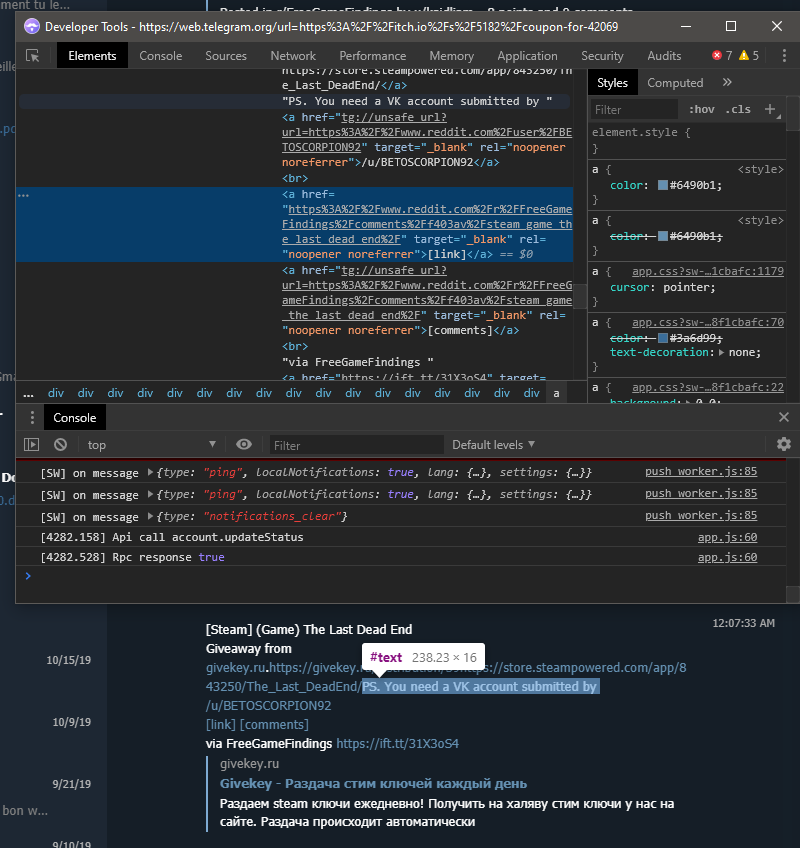Select the first div breadcrumb node

click(56, 393)
